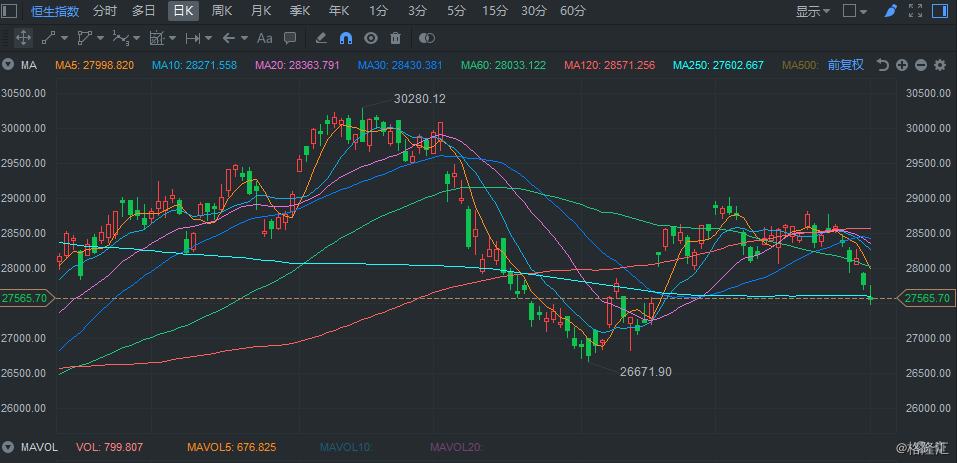Viewport: 957px width, 463px height.
Task: Switch to 年K yearly tab
Action: (x=339, y=10)
